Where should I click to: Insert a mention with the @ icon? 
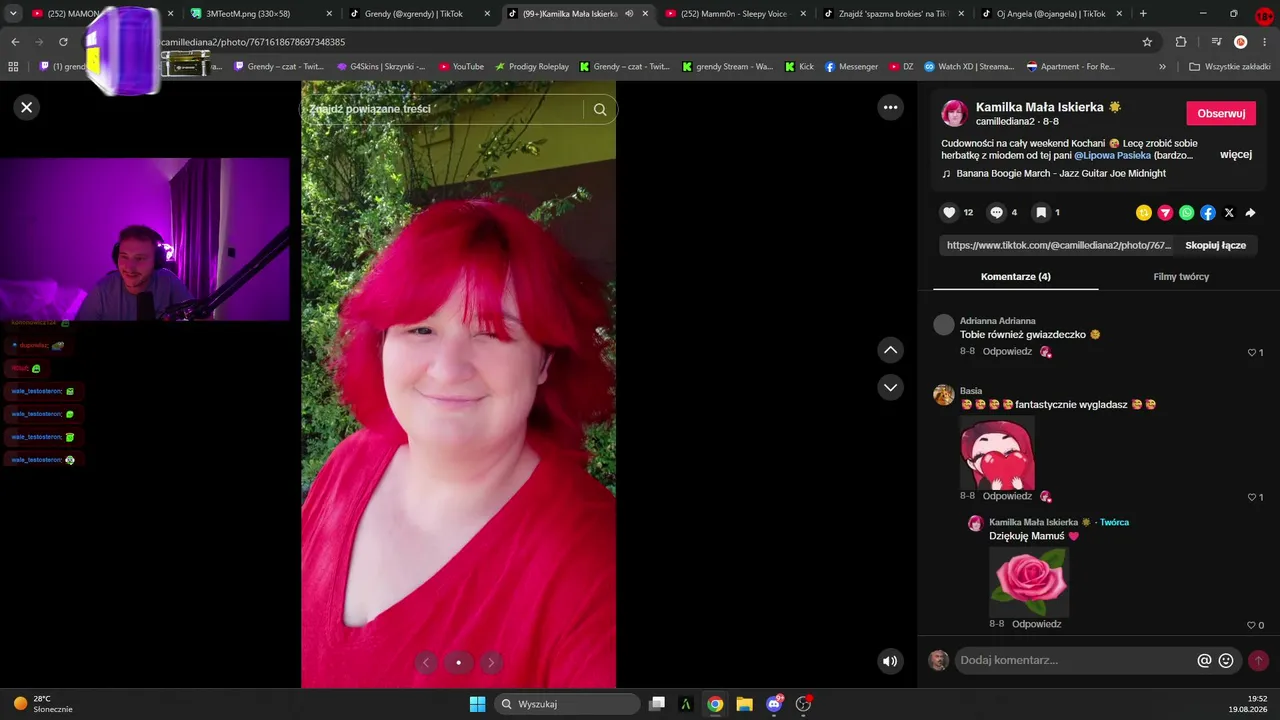point(1205,660)
